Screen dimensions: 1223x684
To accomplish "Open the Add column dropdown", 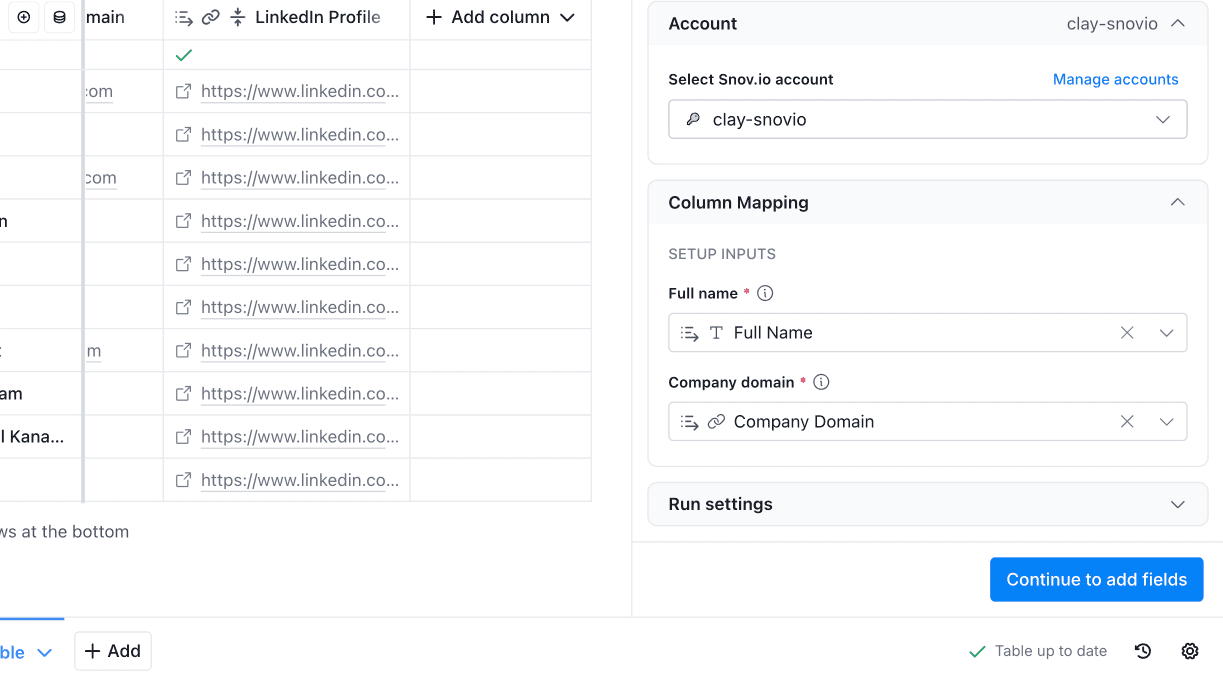I will tap(500, 17).
